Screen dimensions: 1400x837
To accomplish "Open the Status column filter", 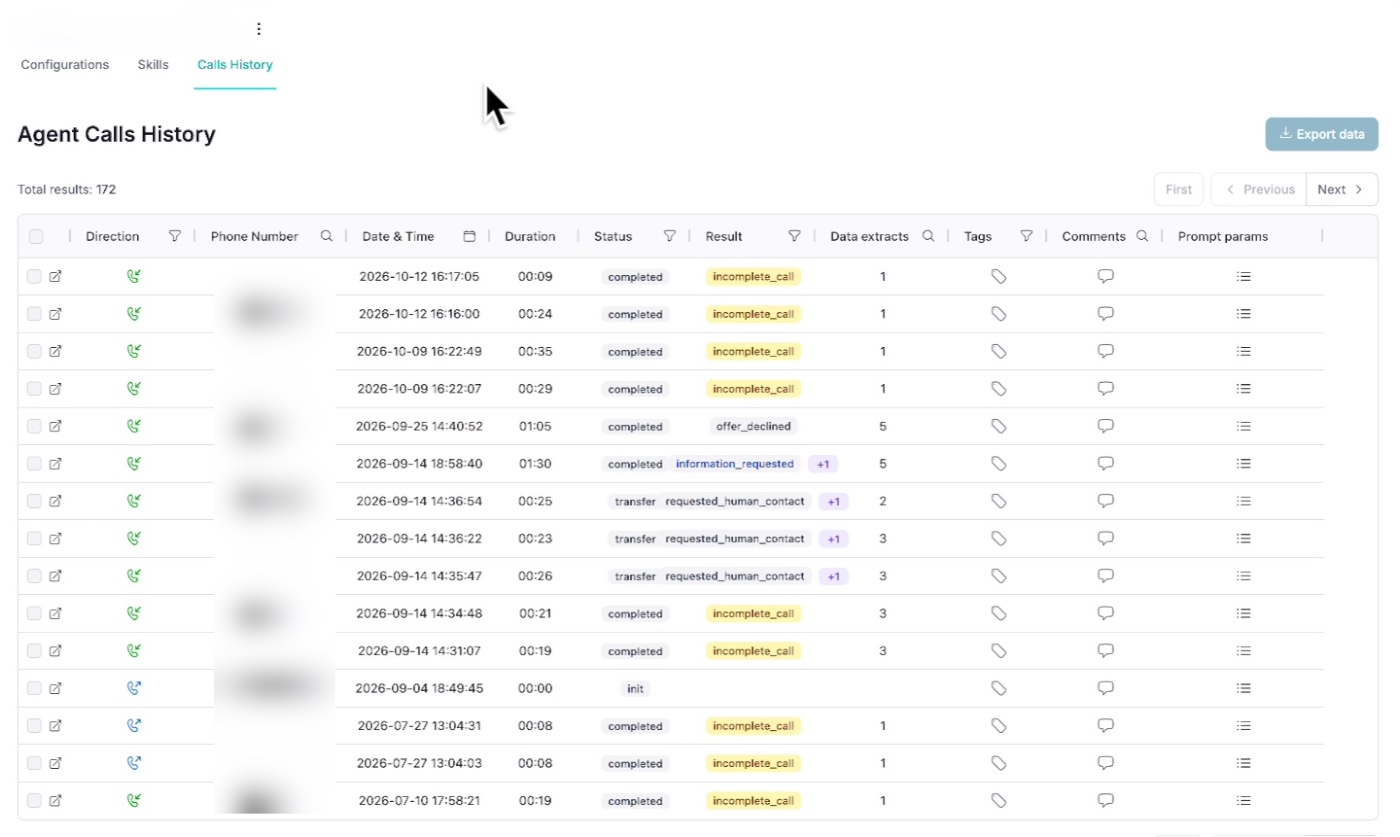I will coord(670,237).
